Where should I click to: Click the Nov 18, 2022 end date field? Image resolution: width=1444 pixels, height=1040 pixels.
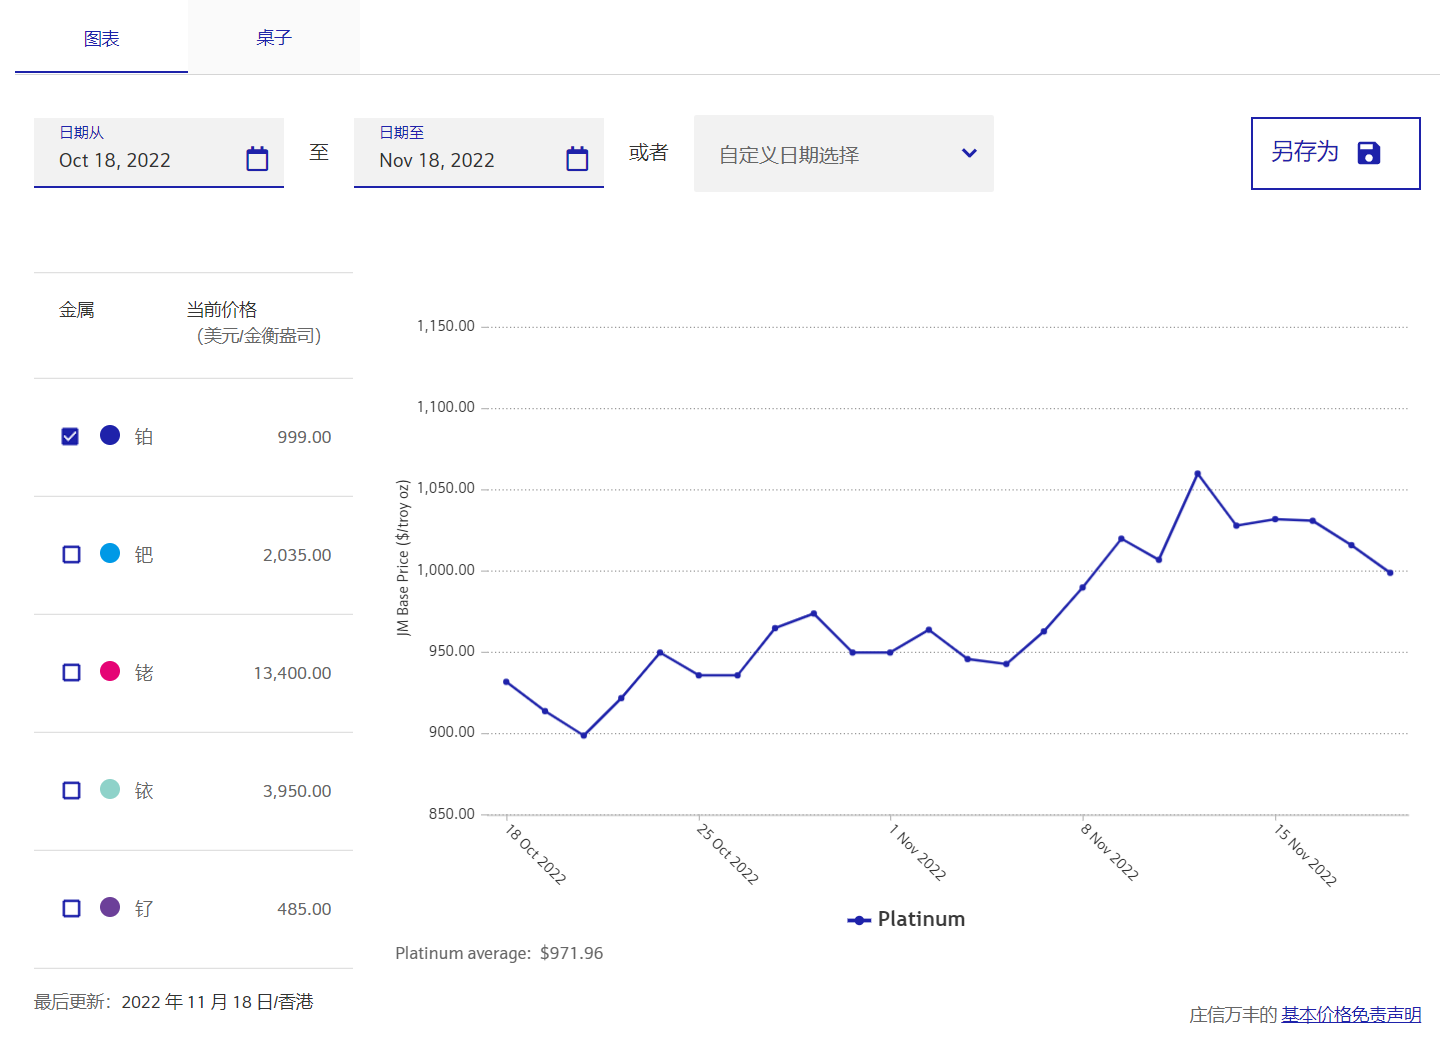coord(479,153)
